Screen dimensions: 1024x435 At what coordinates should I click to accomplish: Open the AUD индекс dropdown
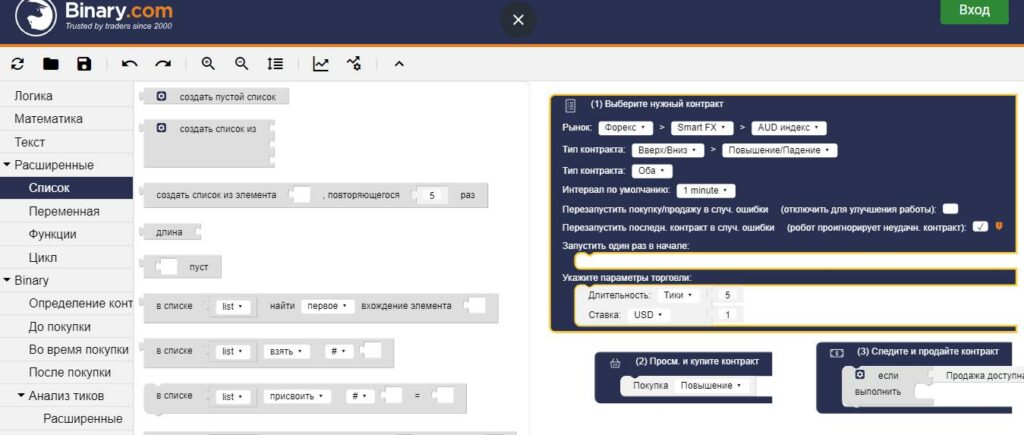click(x=788, y=128)
